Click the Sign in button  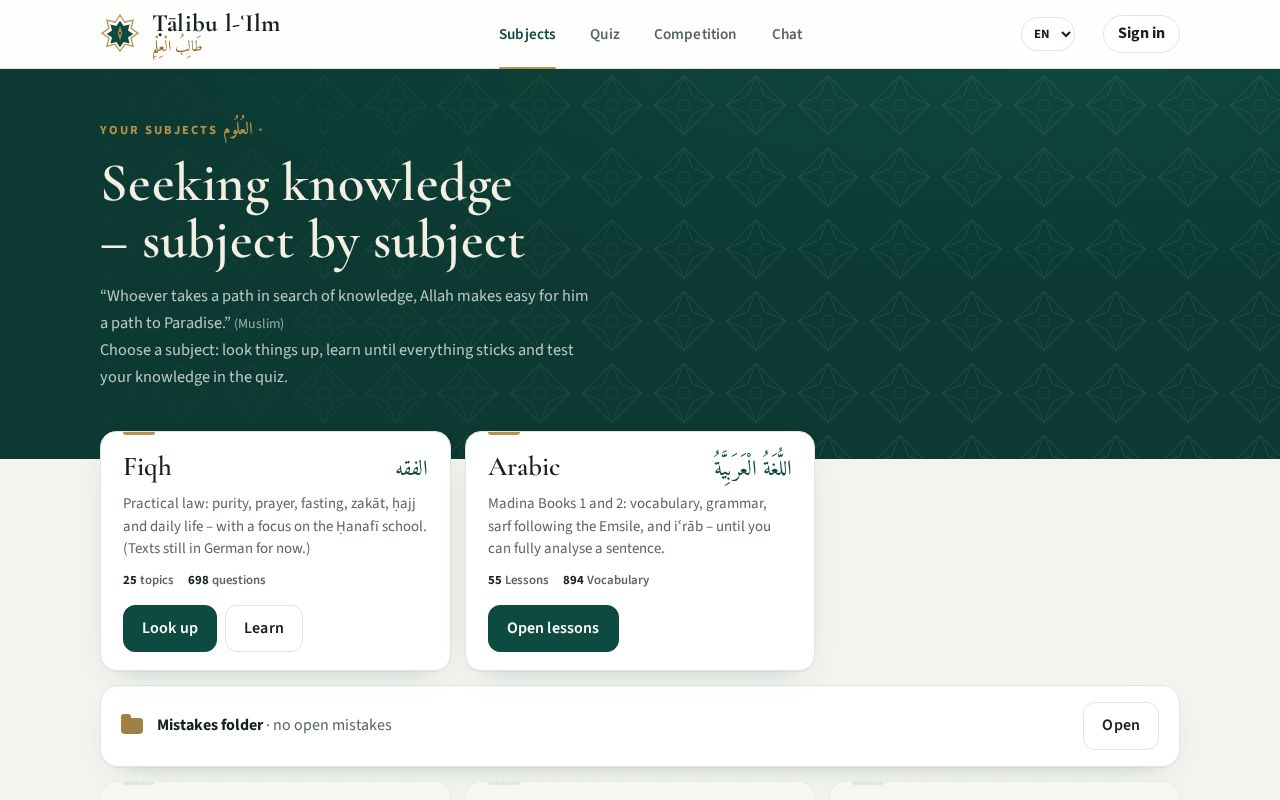coord(1141,34)
